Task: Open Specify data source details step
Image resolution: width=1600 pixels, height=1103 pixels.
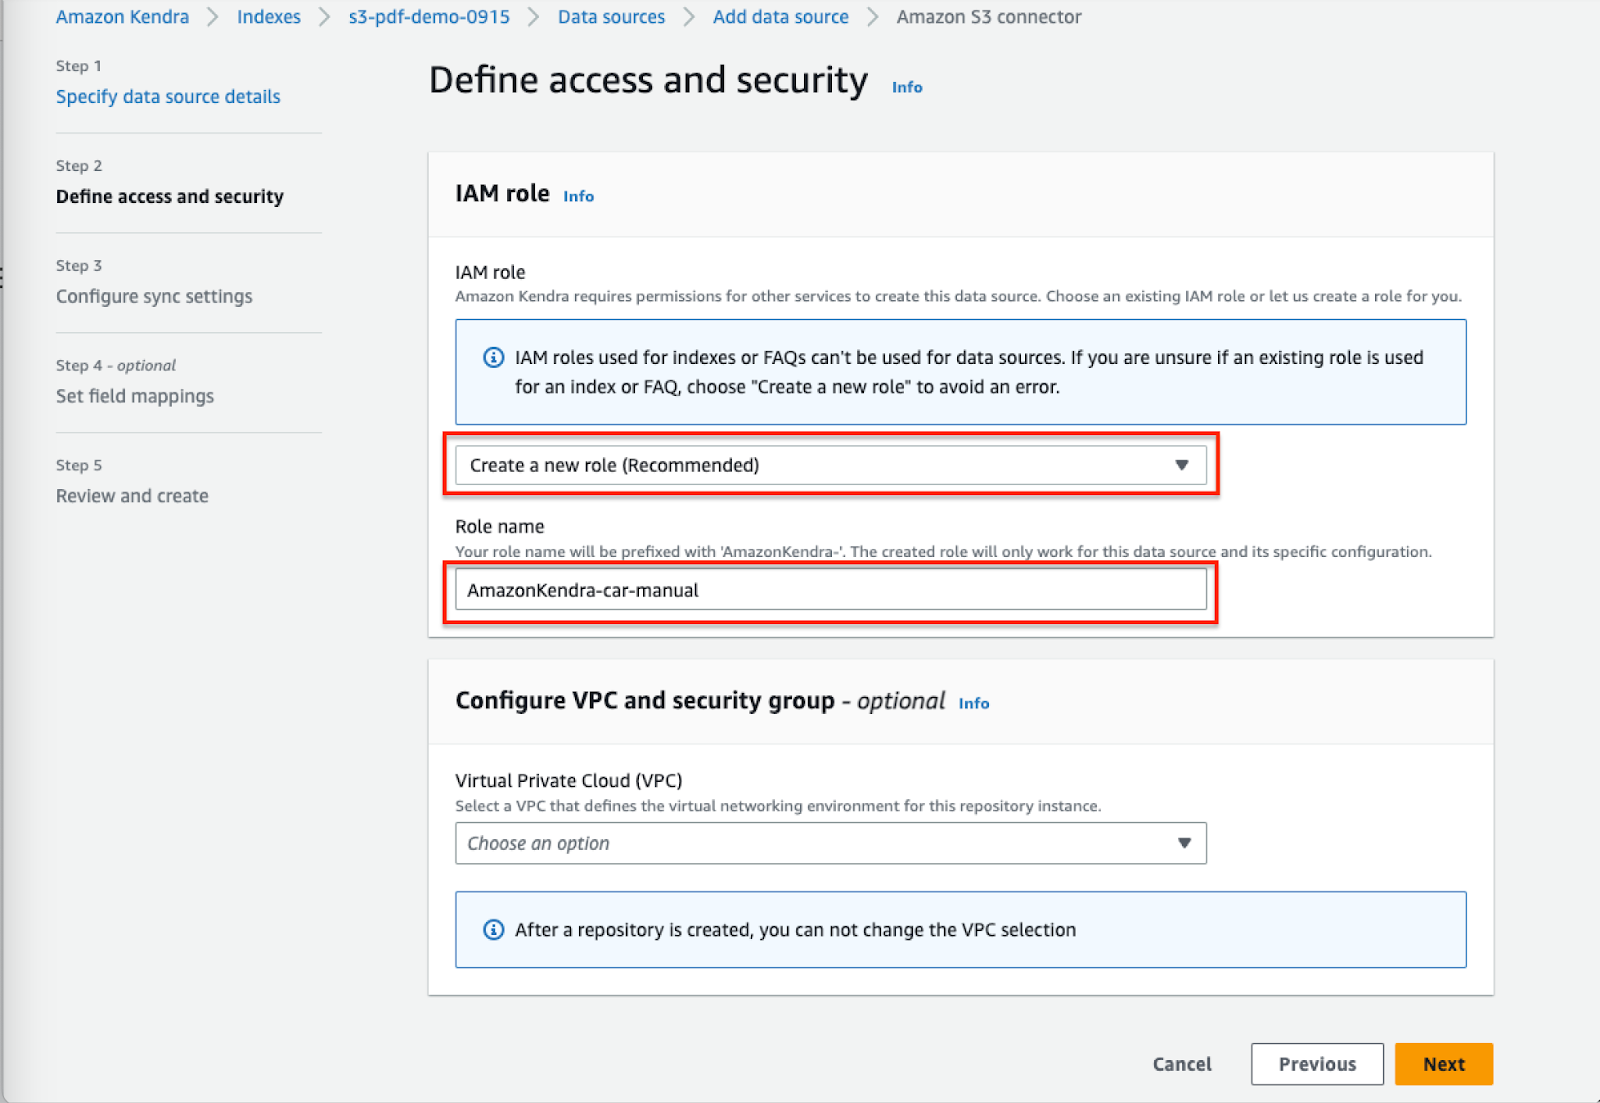Action: click(168, 97)
